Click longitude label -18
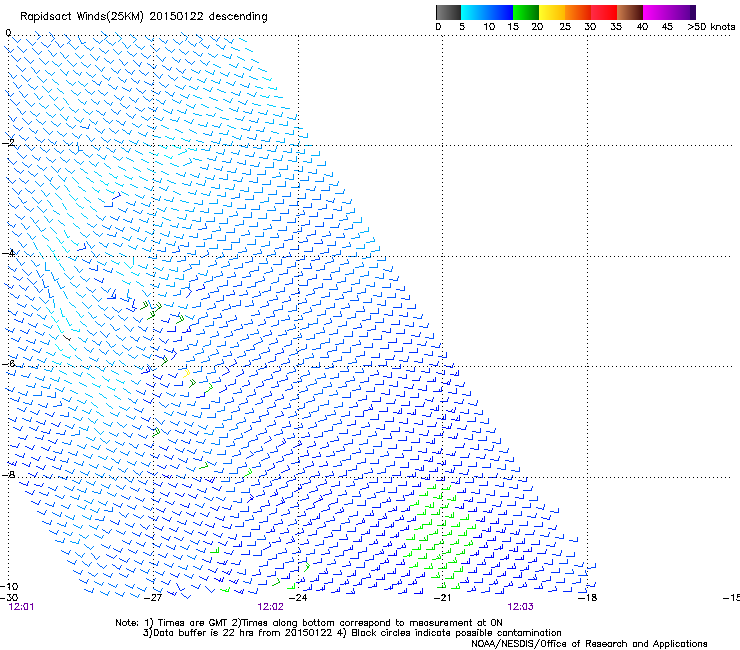The width and height of the screenshot is (740, 650). (588, 598)
